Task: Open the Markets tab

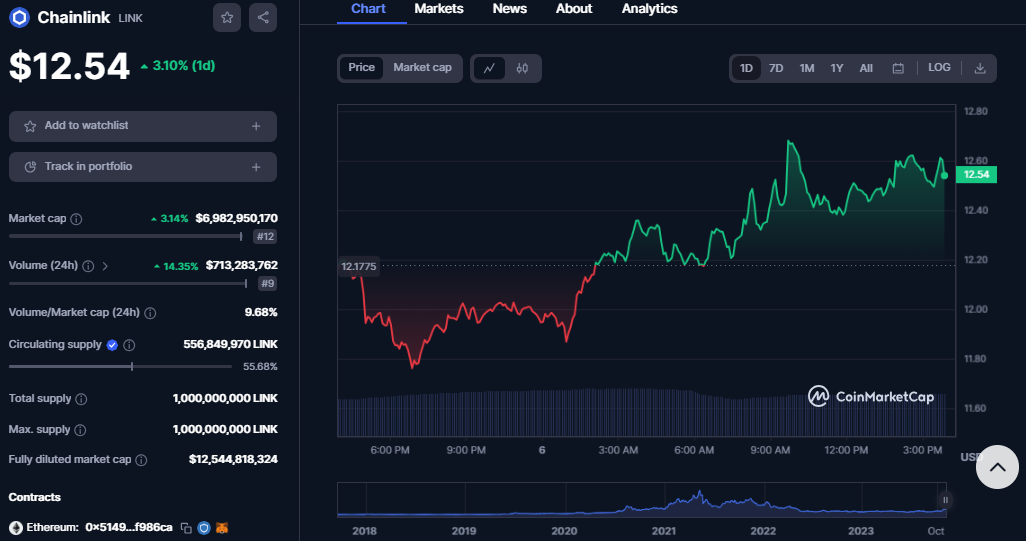Action: tap(438, 9)
